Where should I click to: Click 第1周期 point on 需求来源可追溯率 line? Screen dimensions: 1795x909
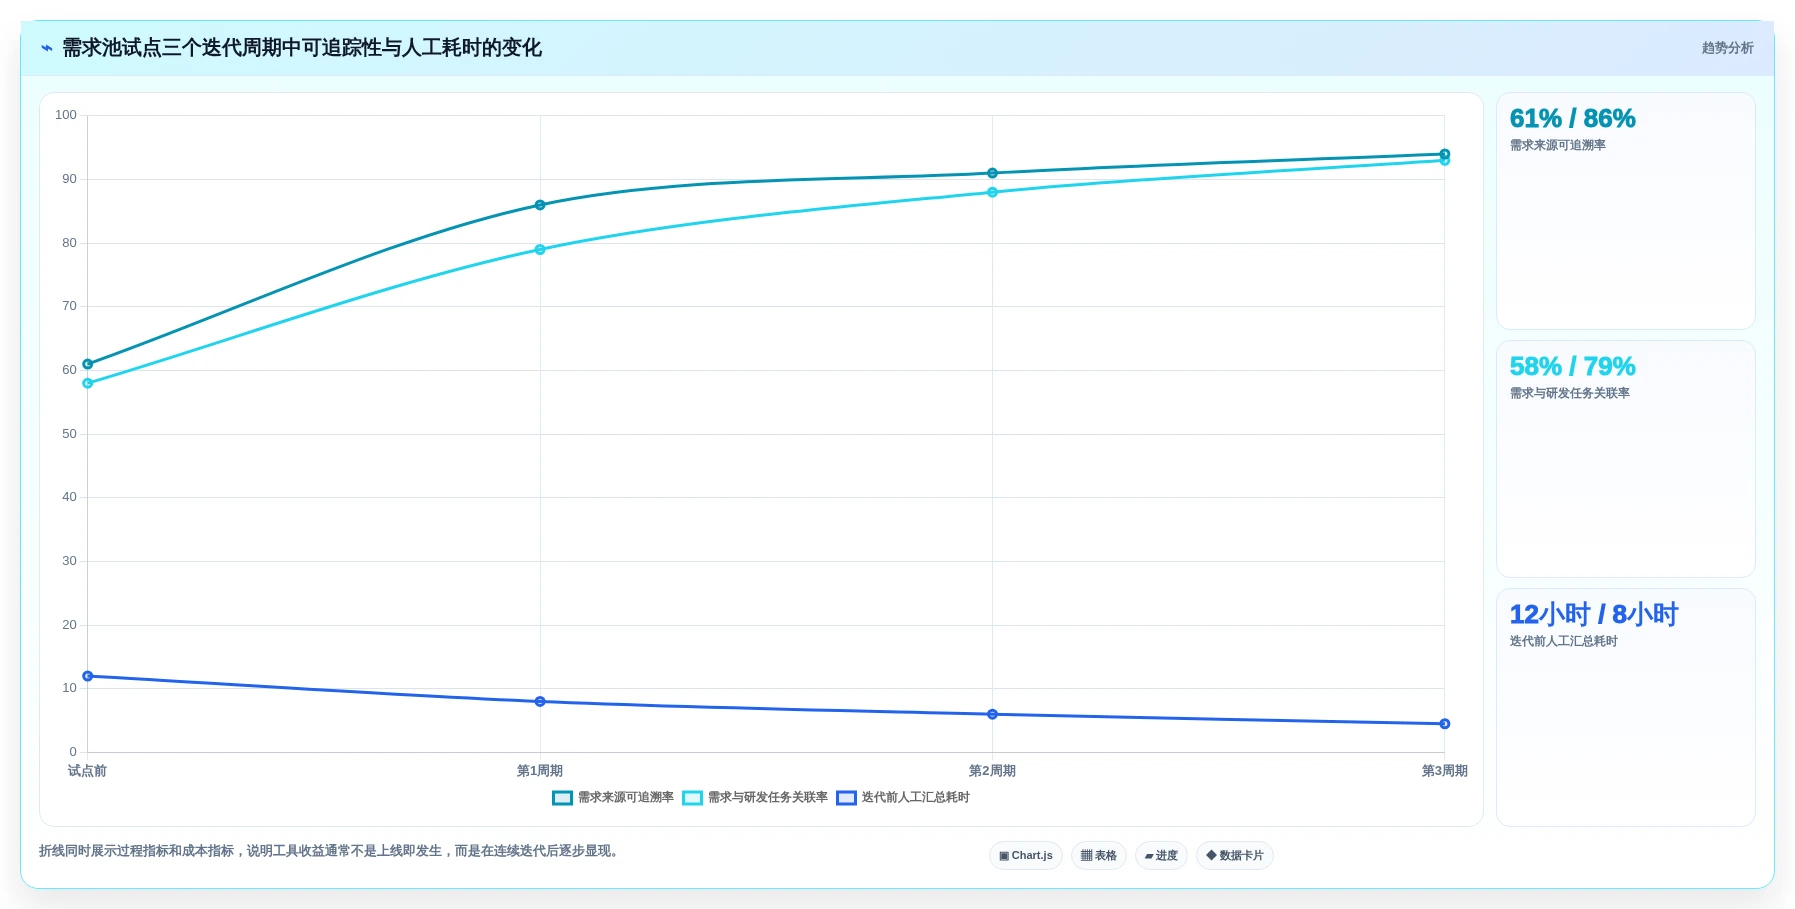540,205
